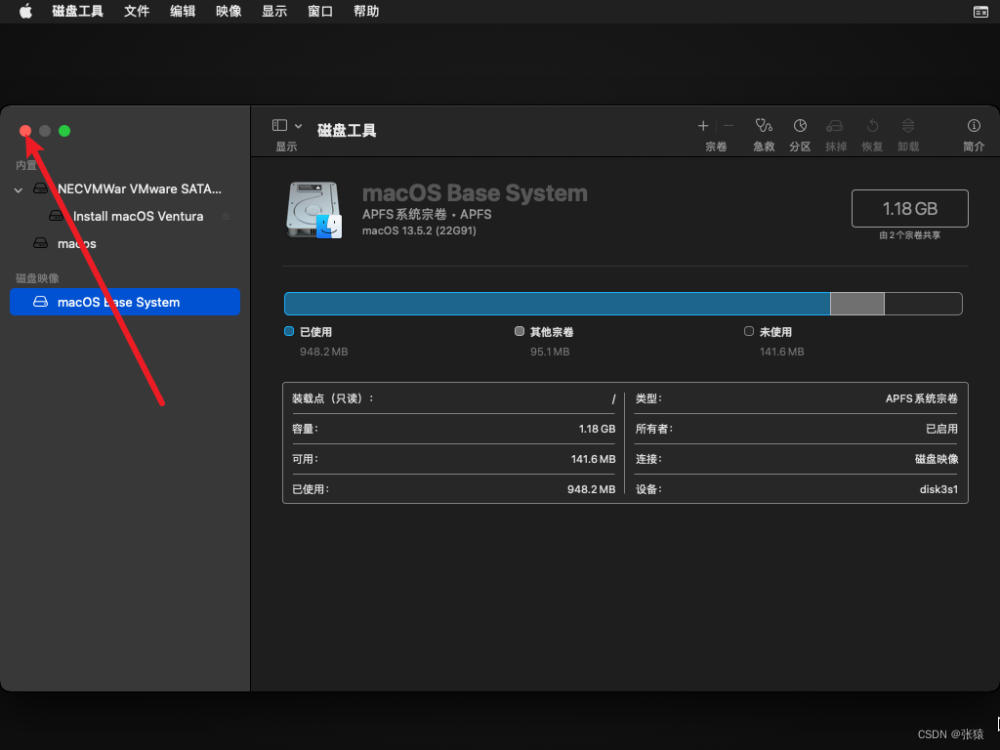Click the blue used segment of usage bar
The image size is (1000, 750).
click(557, 304)
